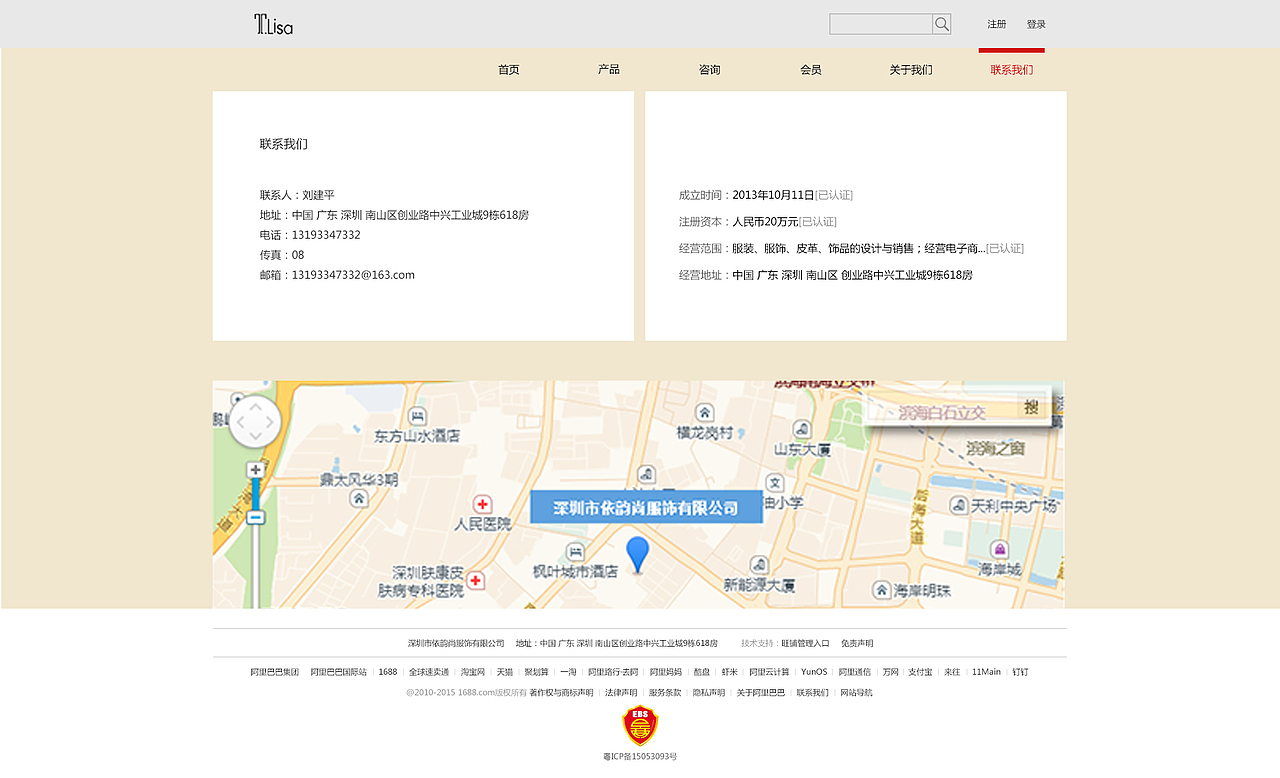Viewport: 1280px width, 778px height.
Task: Click the 鼎太风华3期 residence icon on map
Action: (359, 497)
